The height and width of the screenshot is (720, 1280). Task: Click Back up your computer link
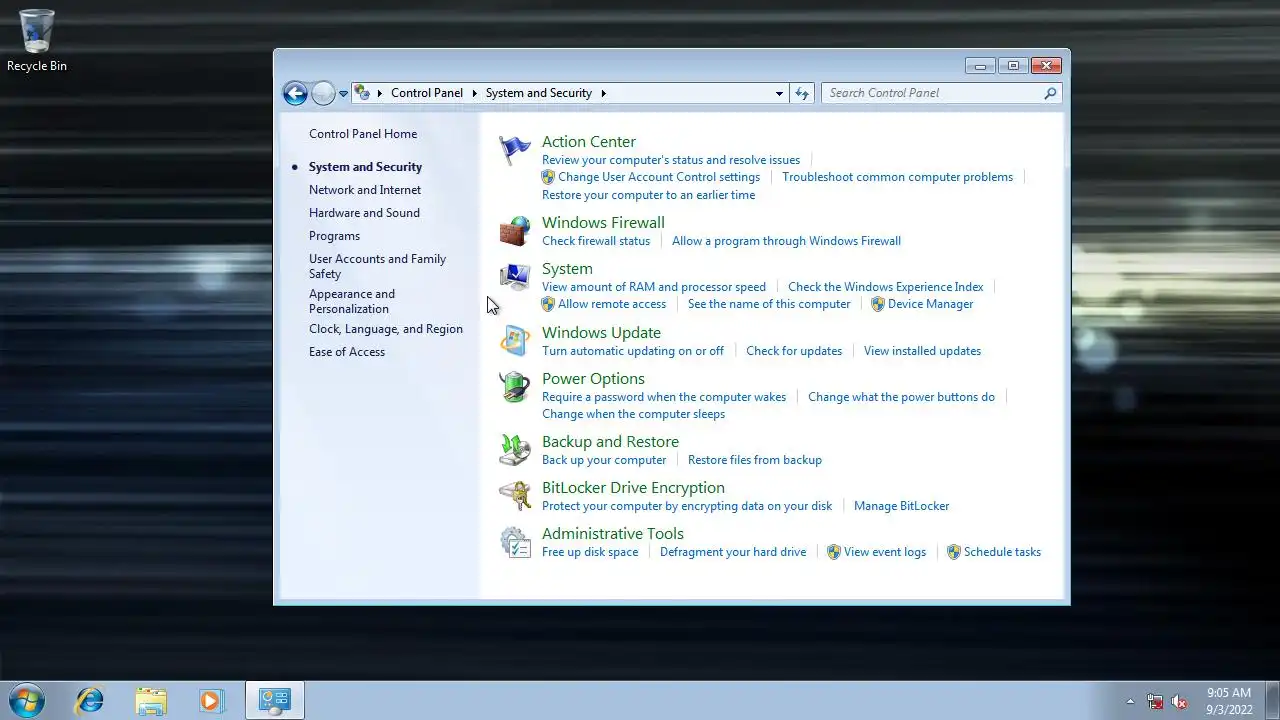[604, 460]
